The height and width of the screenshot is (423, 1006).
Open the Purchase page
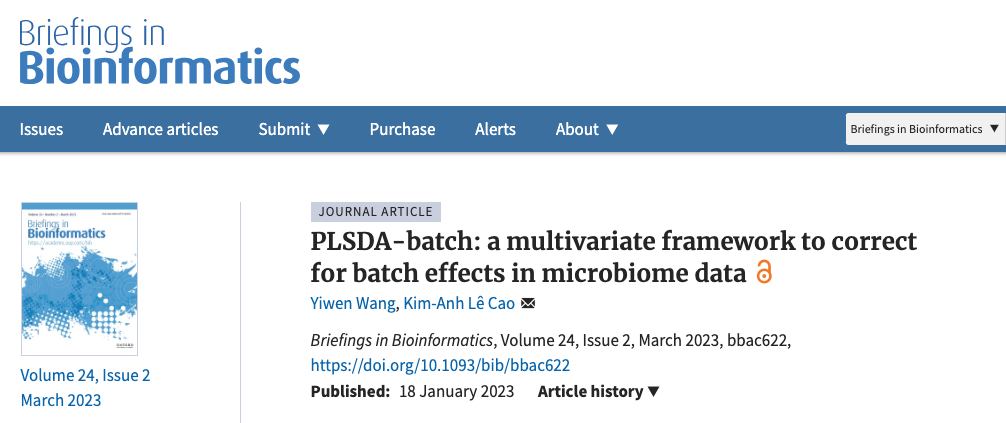click(402, 129)
